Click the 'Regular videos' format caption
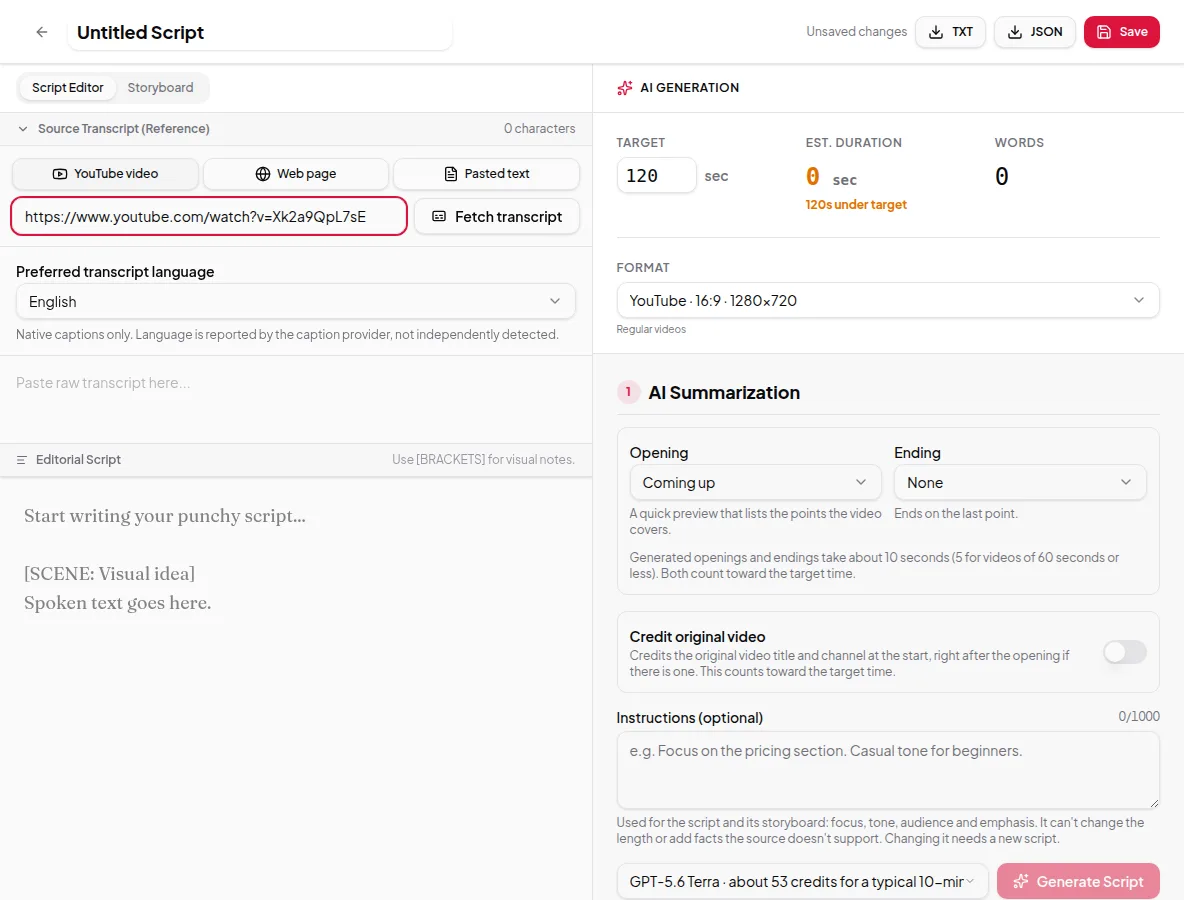Screen dimensions: 1184x900 651,329
